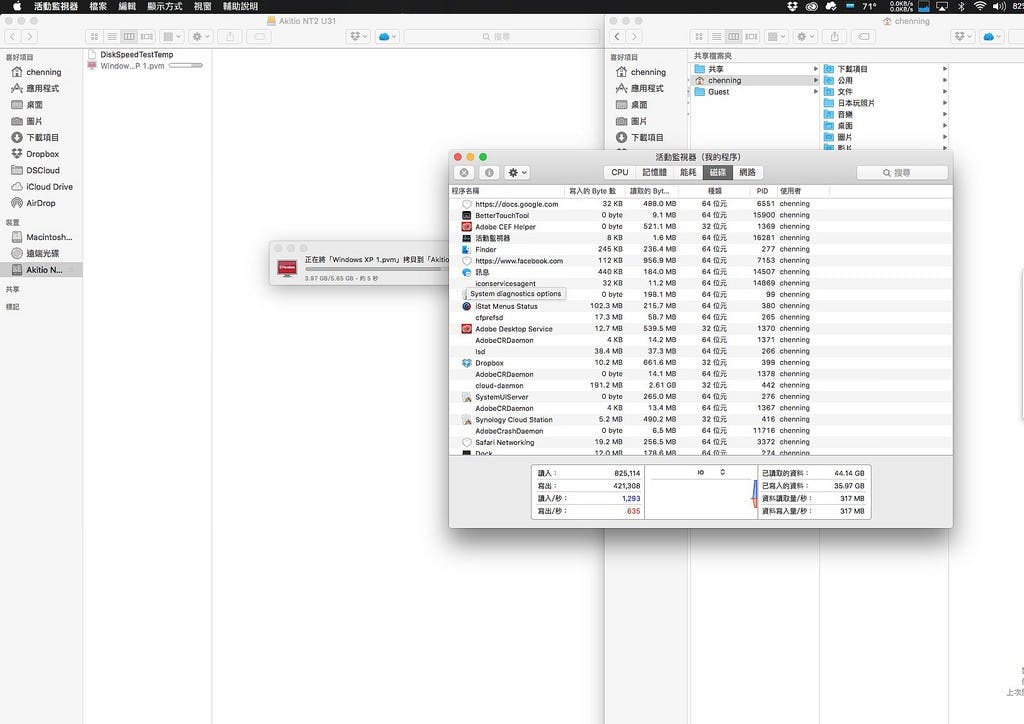
Task: Click the force quit process button in Activity Monitor
Action: click(464, 172)
